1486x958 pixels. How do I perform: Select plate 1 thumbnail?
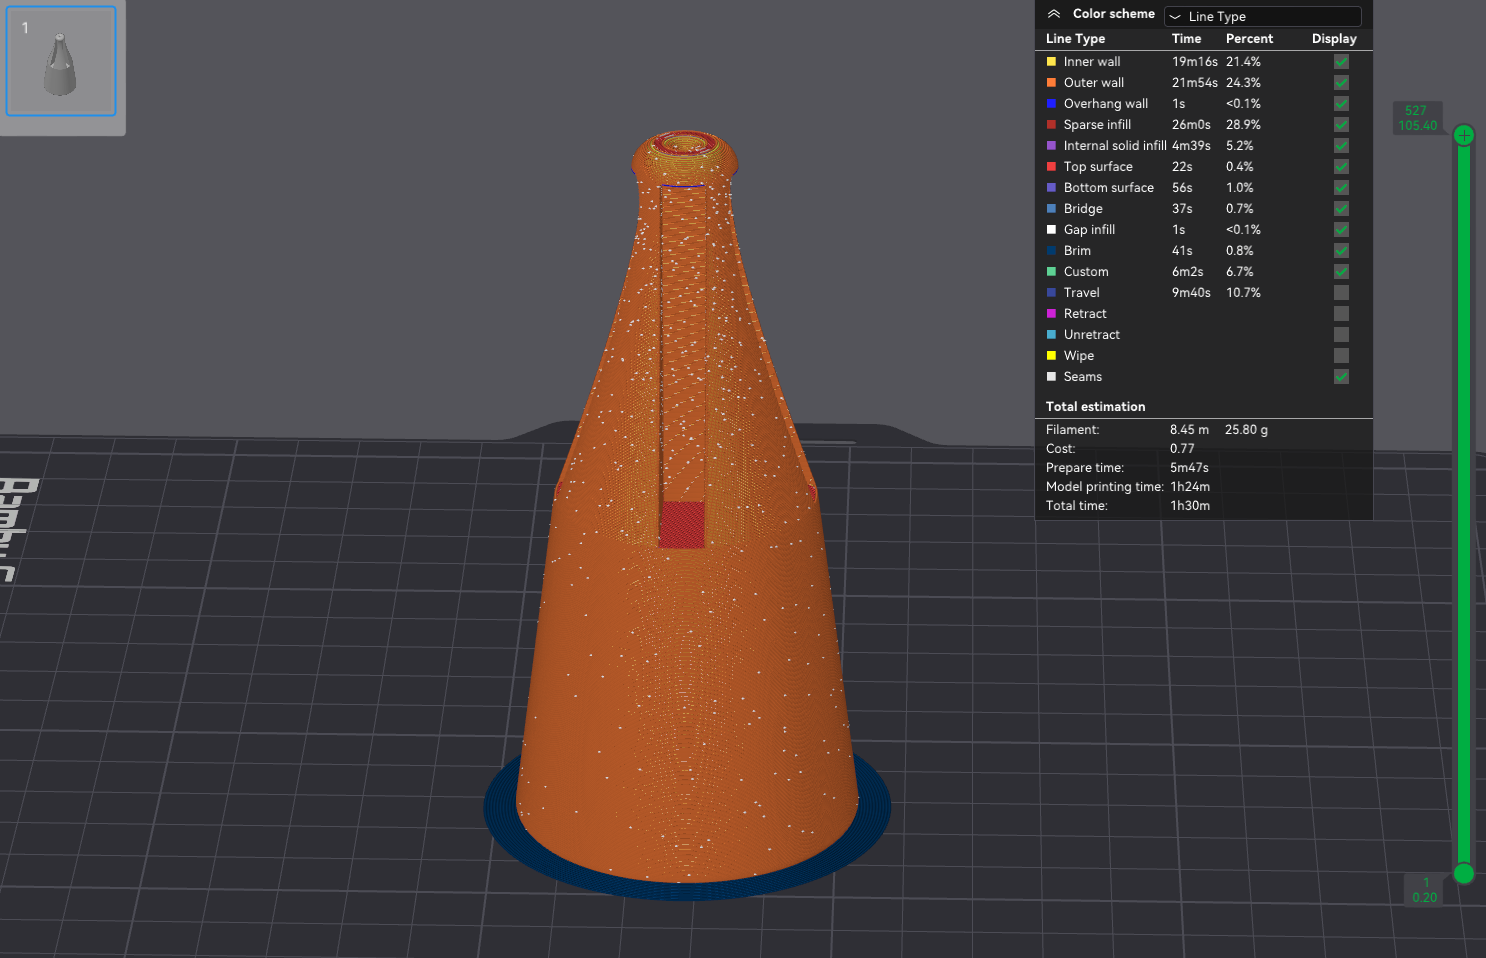(x=61, y=61)
